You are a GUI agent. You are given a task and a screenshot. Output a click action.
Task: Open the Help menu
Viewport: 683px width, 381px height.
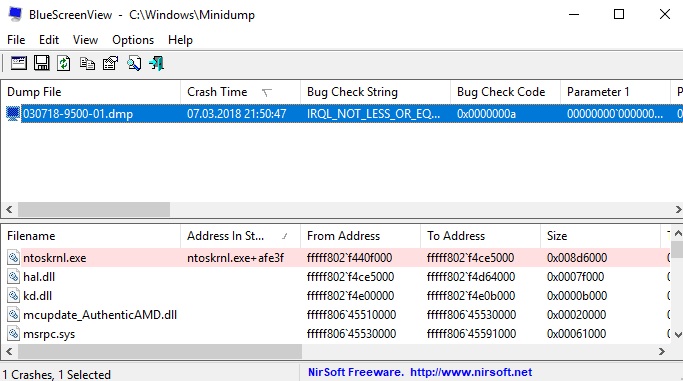tap(180, 40)
